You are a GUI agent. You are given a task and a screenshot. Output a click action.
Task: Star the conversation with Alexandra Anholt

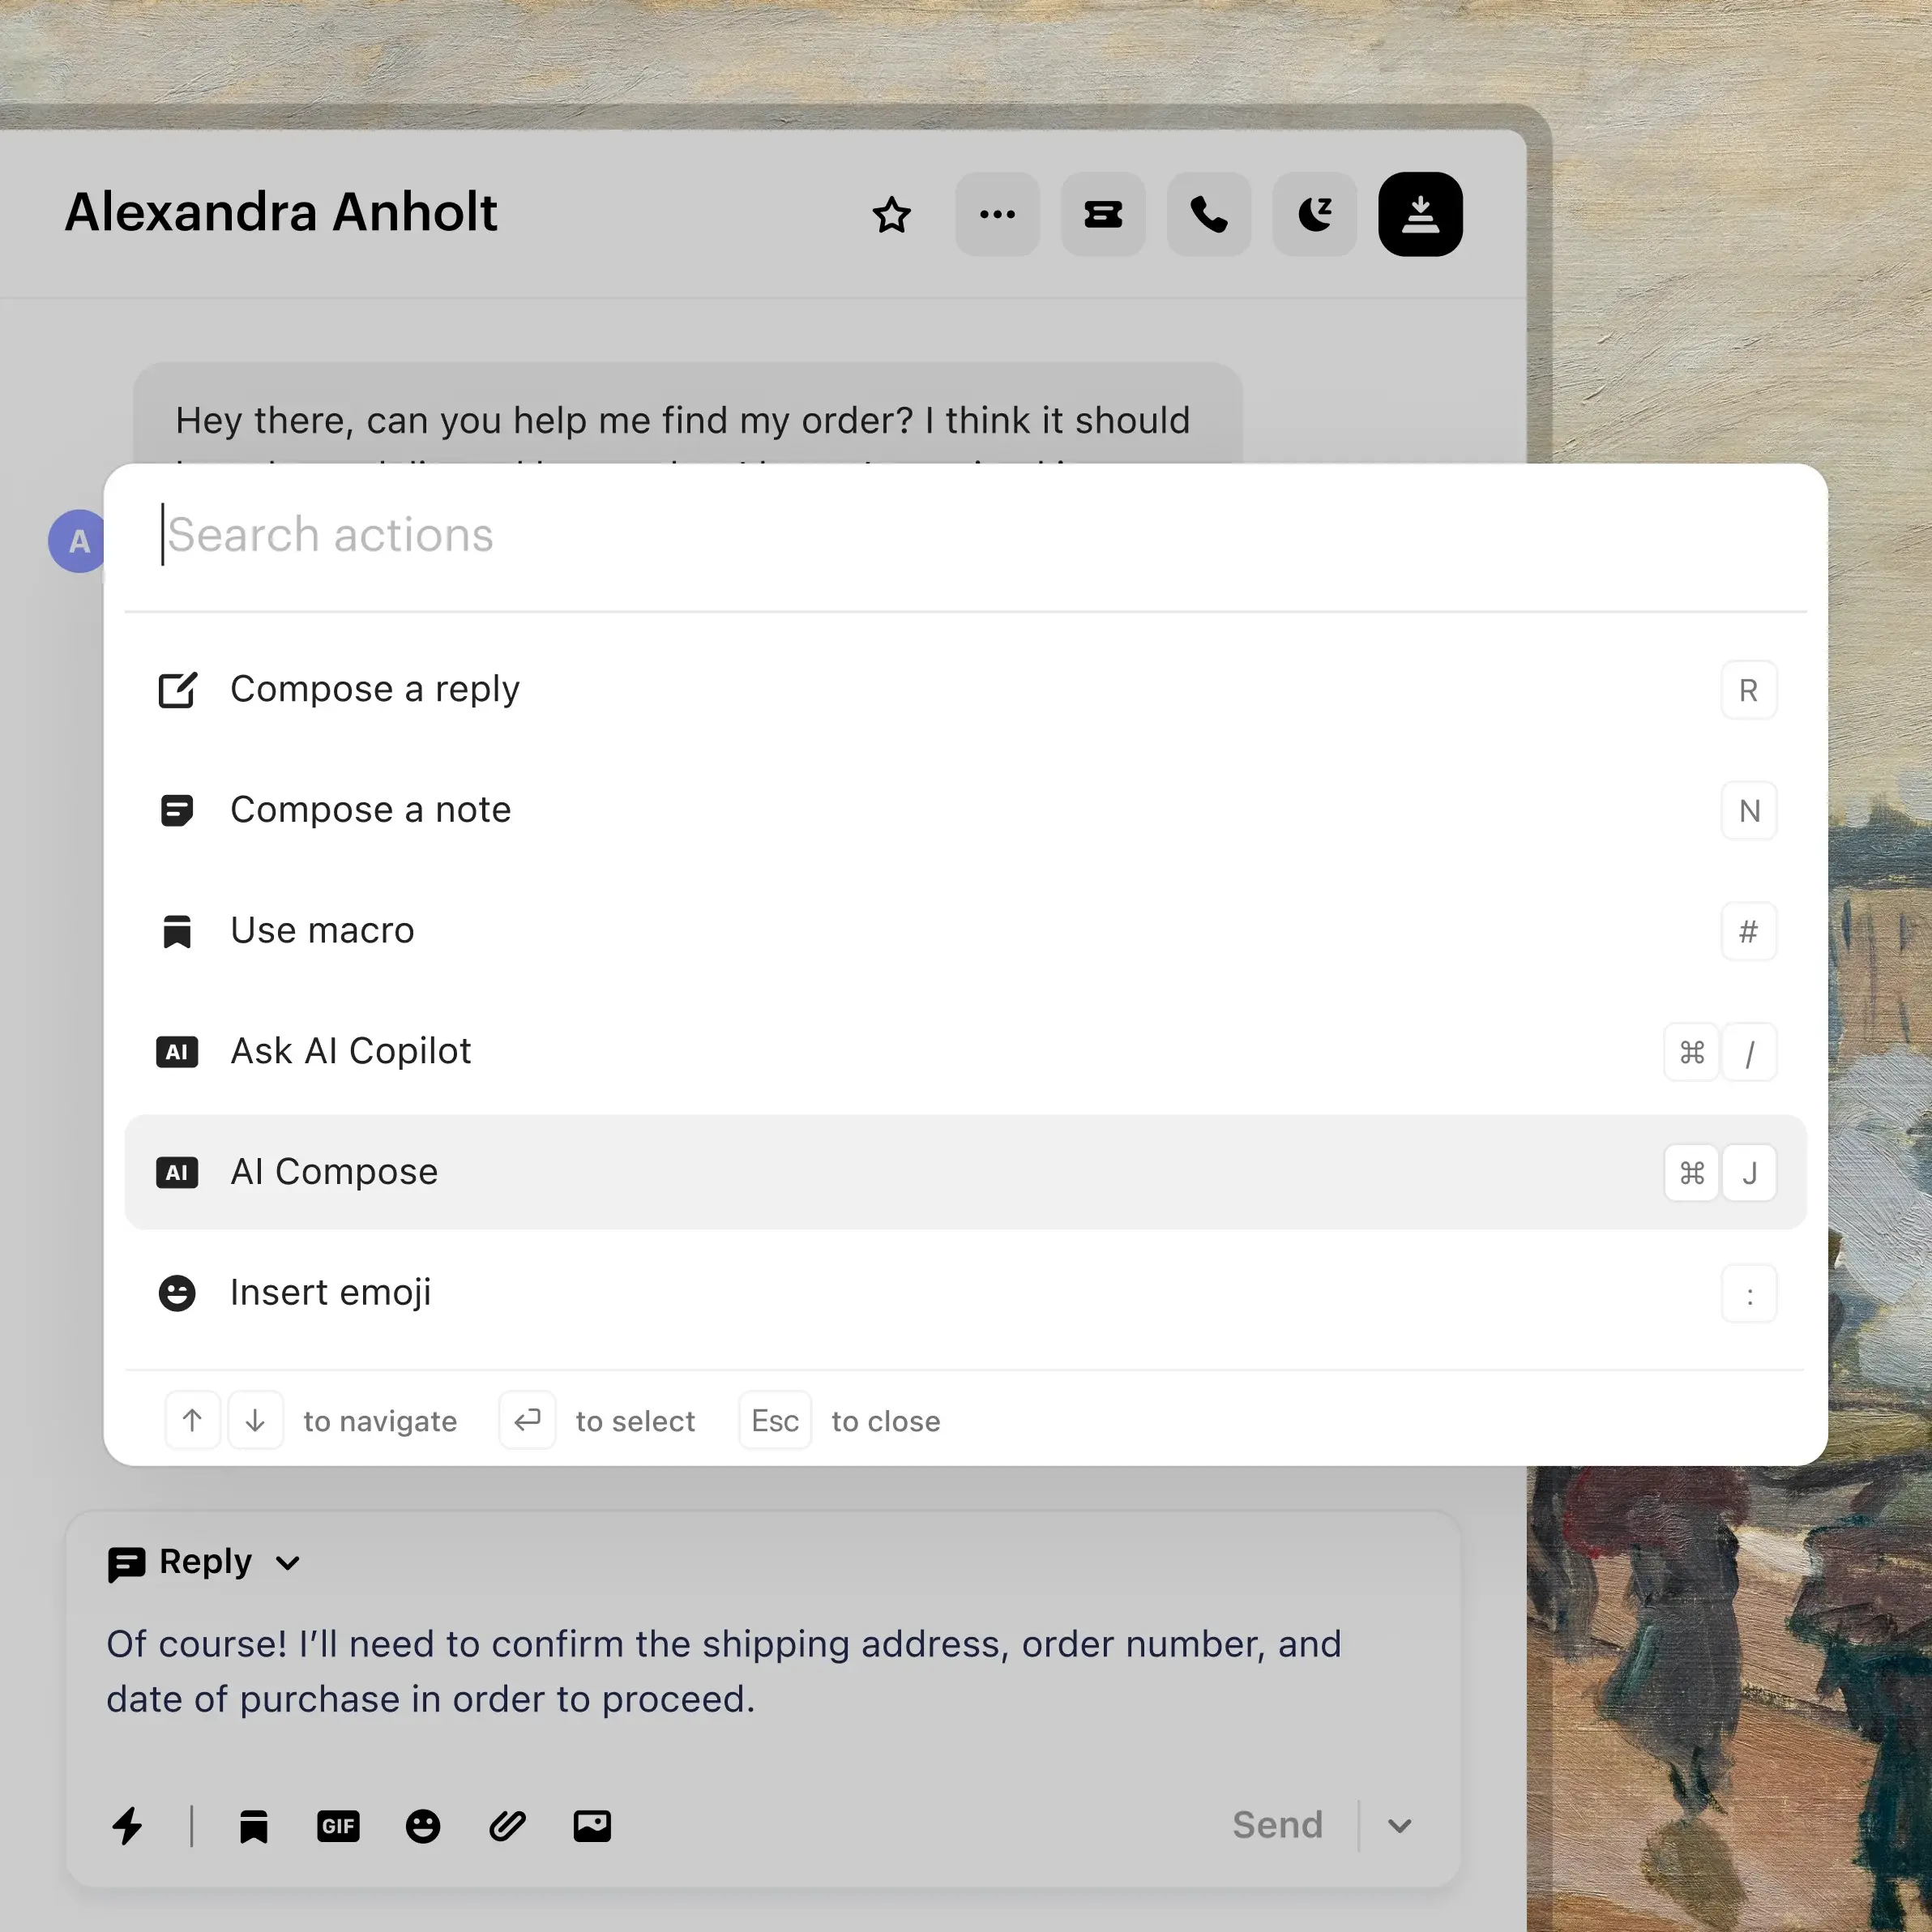coord(892,214)
